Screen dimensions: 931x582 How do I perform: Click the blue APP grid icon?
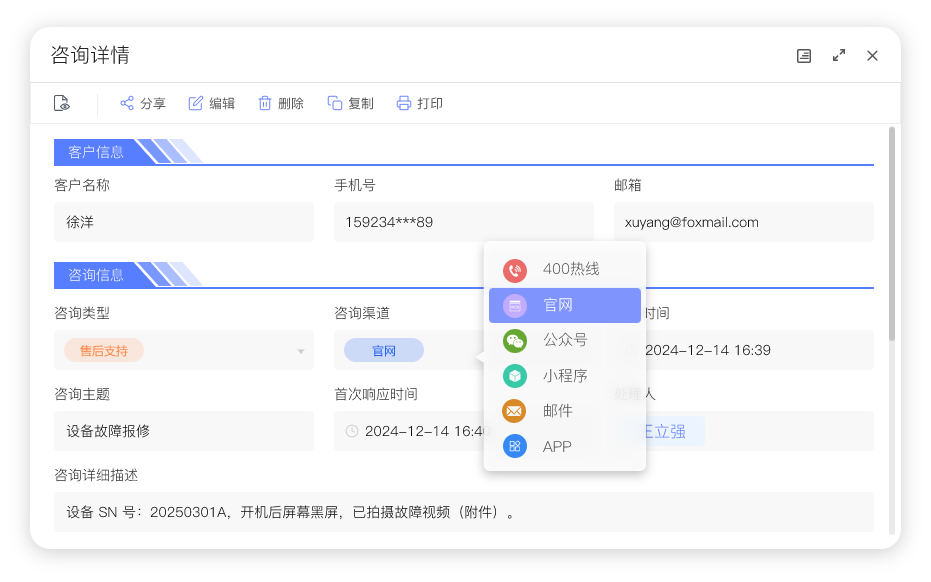click(x=515, y=446)
